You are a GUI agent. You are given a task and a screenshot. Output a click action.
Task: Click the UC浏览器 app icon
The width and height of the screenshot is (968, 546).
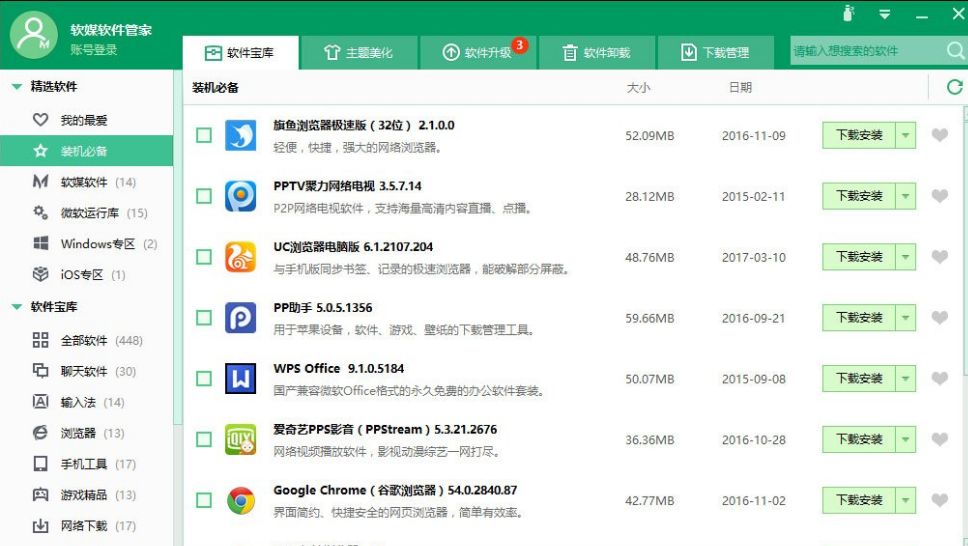coord(240,257)
